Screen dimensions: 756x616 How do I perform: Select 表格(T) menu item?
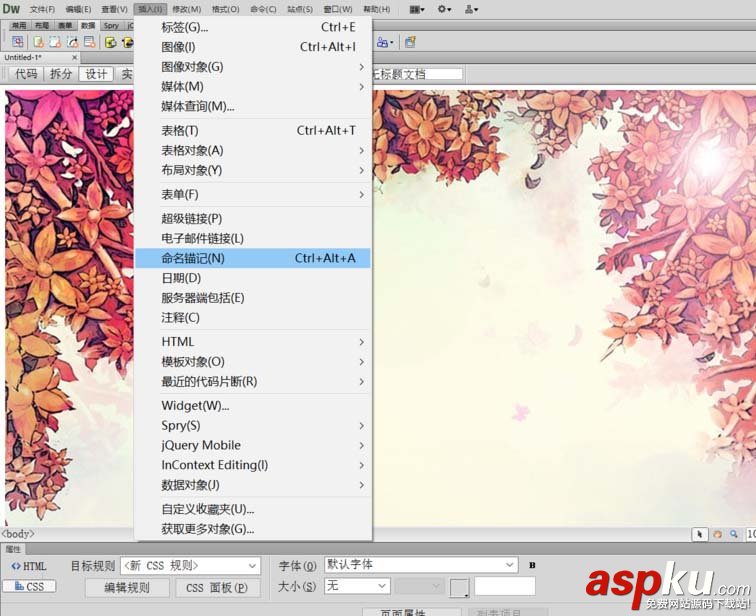pos(253,131)
